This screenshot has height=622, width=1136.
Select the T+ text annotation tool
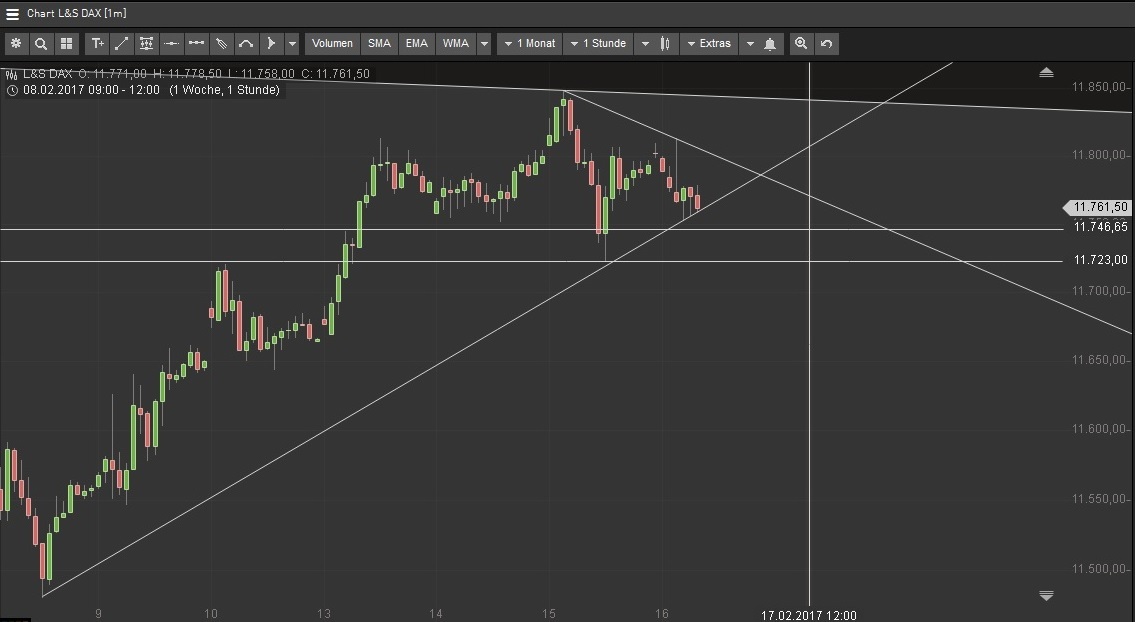[x=97, y=43]
